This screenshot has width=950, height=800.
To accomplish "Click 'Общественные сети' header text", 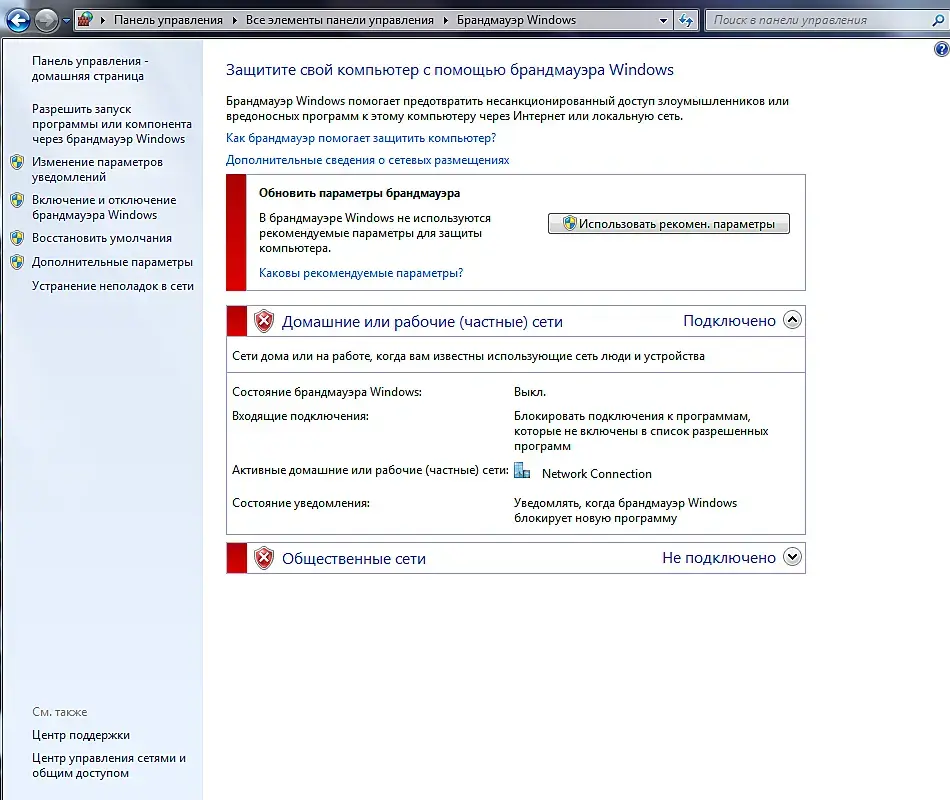I will pos(354,558).
